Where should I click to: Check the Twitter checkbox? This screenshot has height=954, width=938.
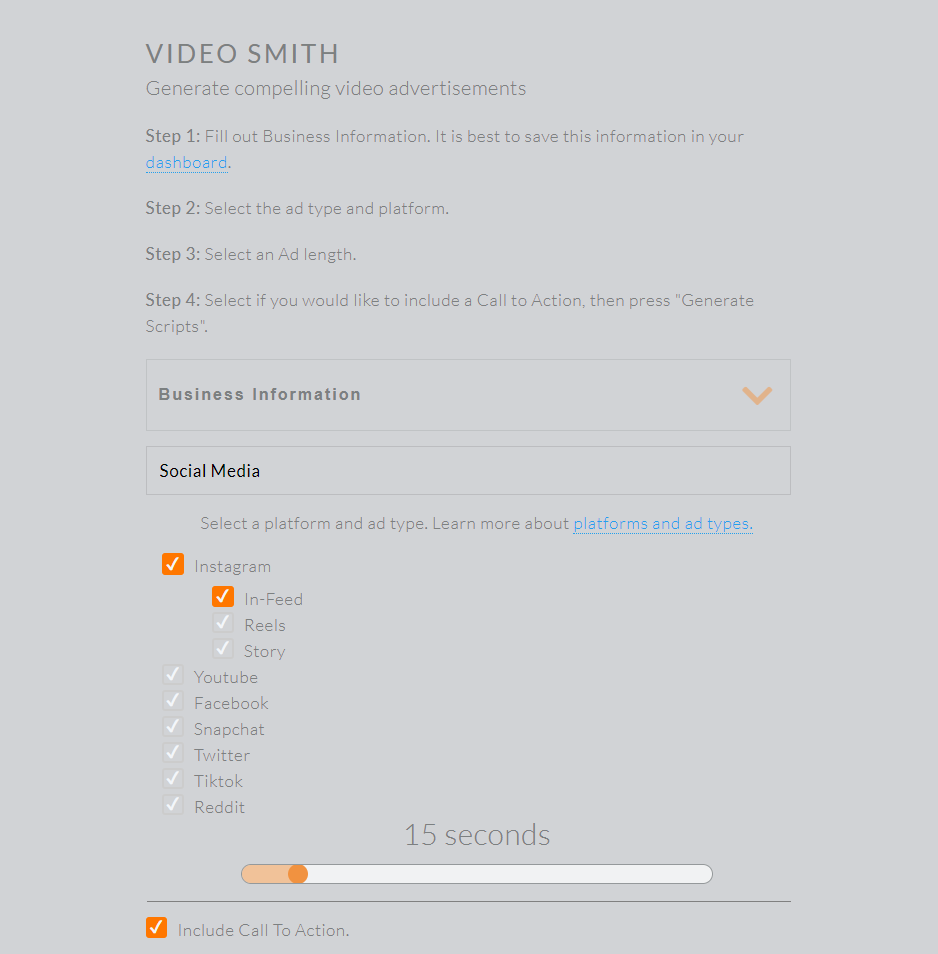click(x=173, y=753)
